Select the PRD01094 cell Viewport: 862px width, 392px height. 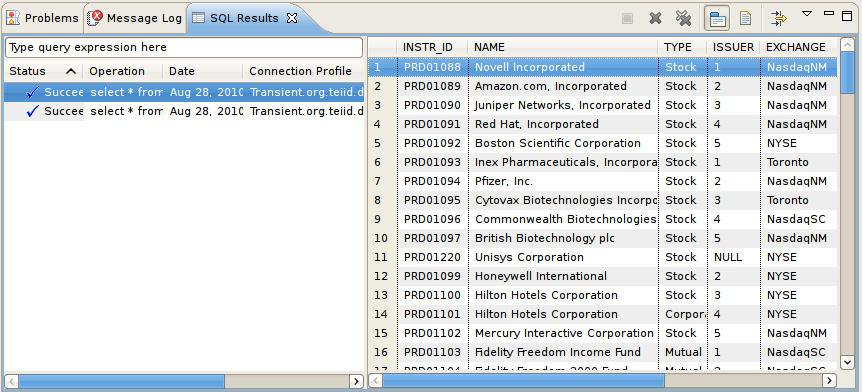coord(432,181)
